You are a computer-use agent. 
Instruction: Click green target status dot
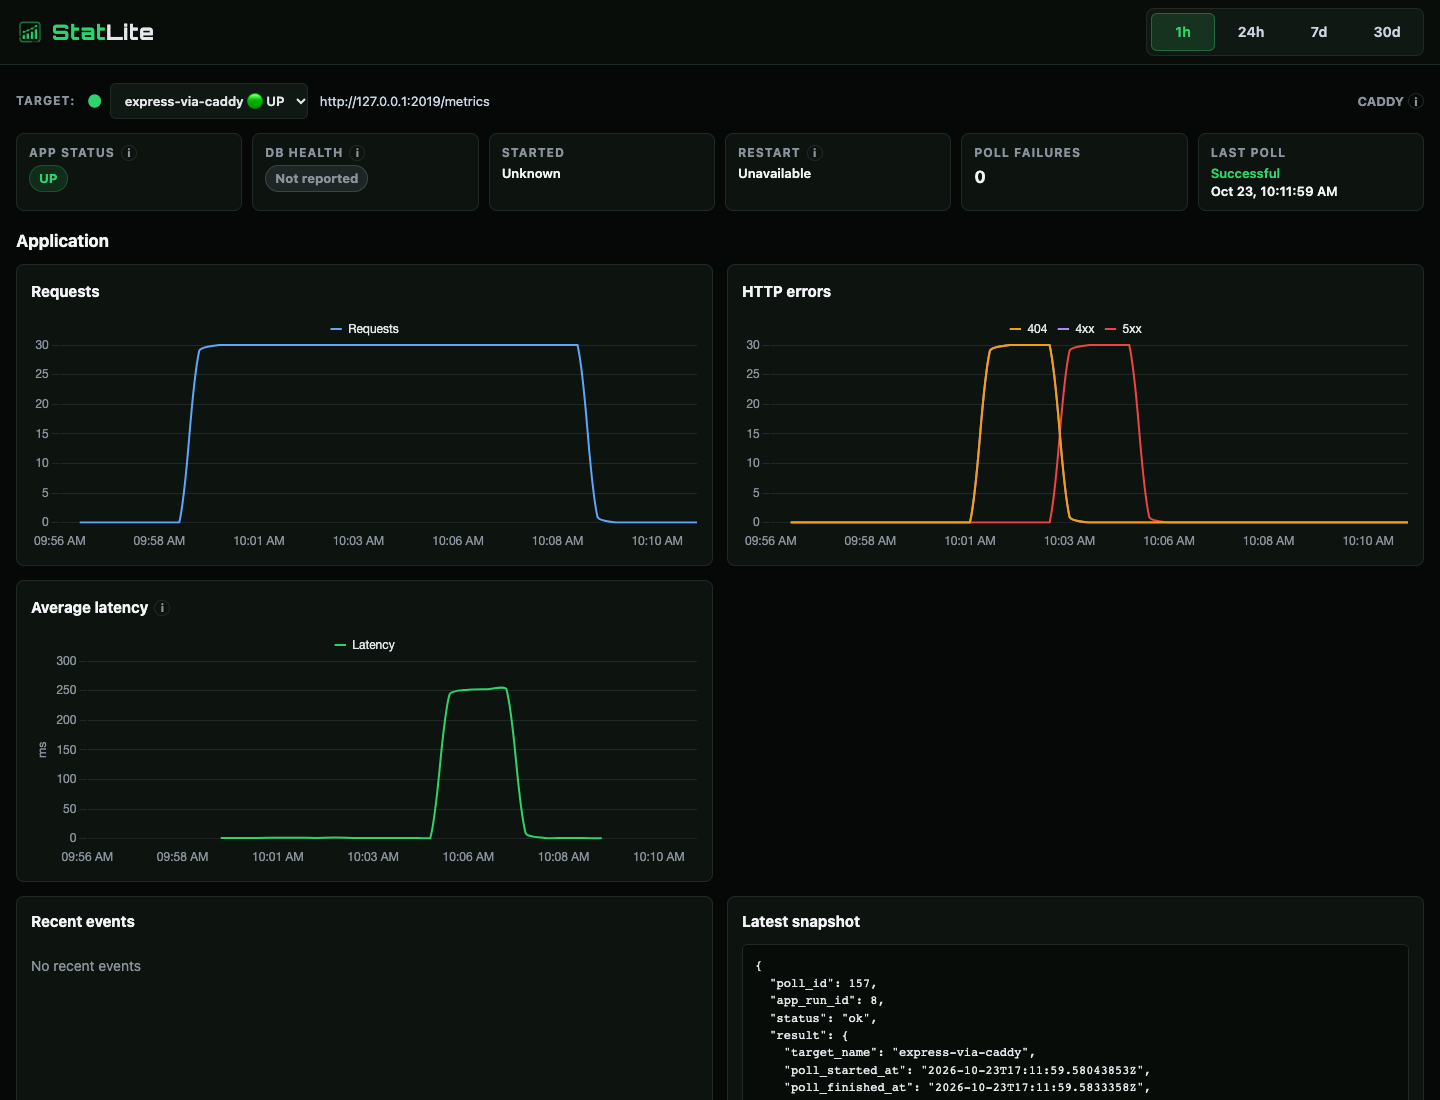(94, 101)
